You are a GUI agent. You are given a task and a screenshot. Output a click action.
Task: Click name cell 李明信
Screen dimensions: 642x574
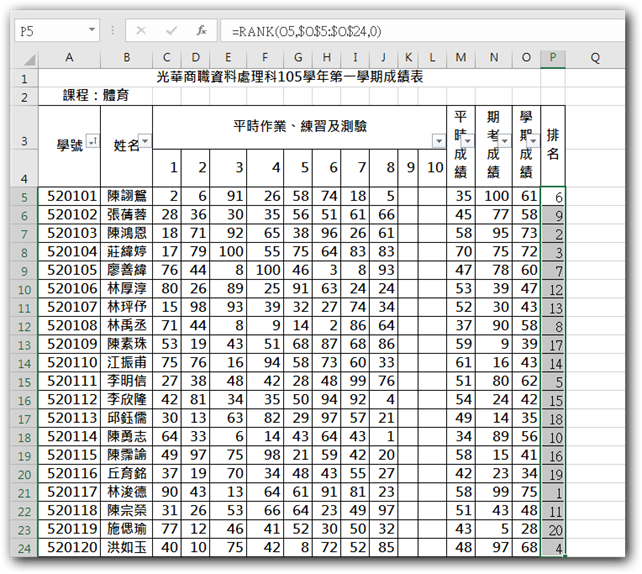click(x=127, y=381)
